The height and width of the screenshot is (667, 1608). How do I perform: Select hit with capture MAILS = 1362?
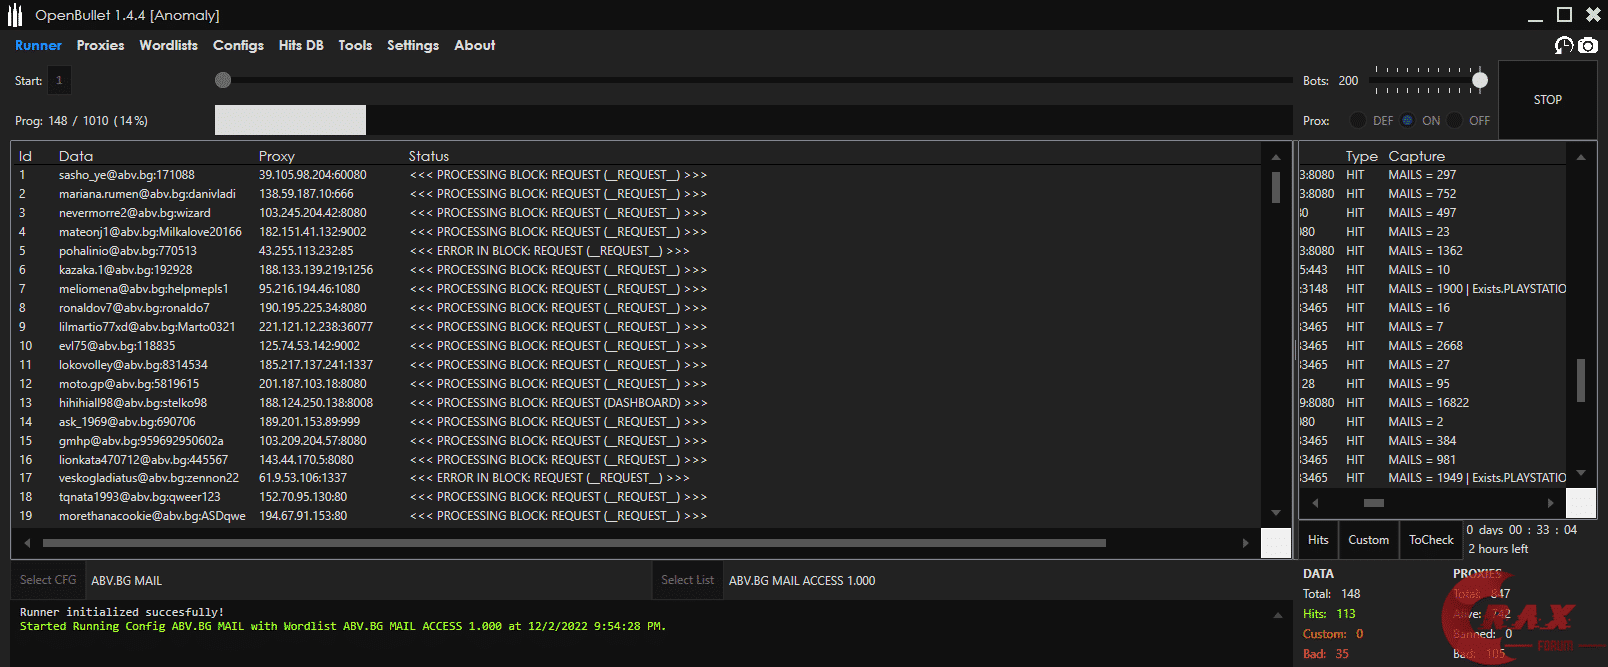point(1433,251)
